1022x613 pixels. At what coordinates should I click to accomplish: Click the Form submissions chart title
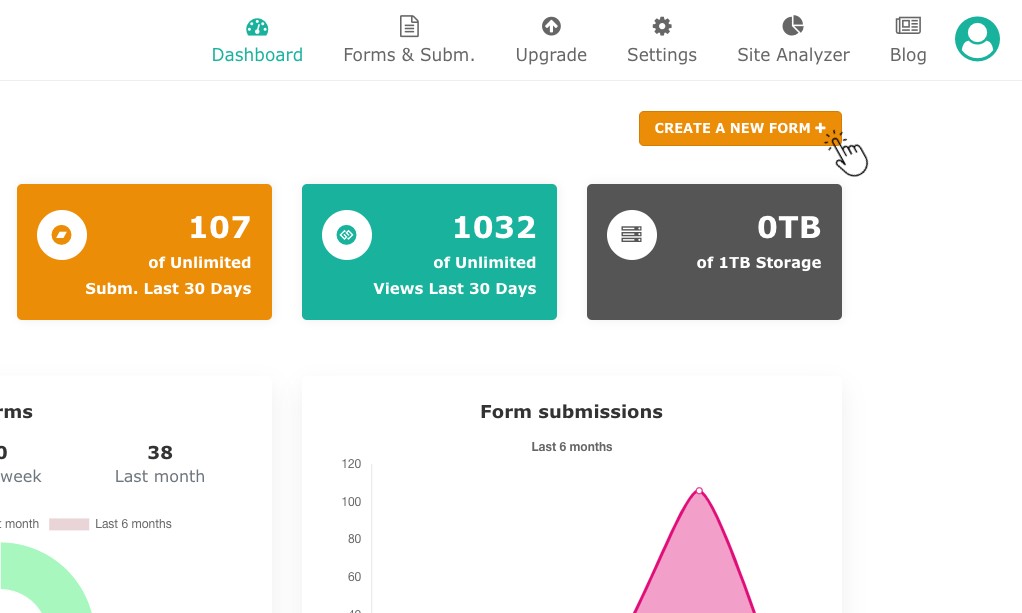coord(572,411)
